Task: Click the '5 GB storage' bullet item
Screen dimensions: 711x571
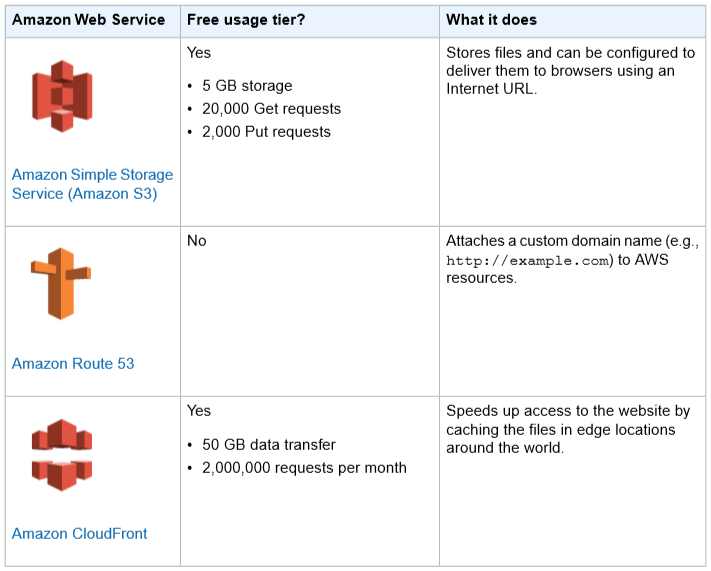Action: [x=247, y=85]
